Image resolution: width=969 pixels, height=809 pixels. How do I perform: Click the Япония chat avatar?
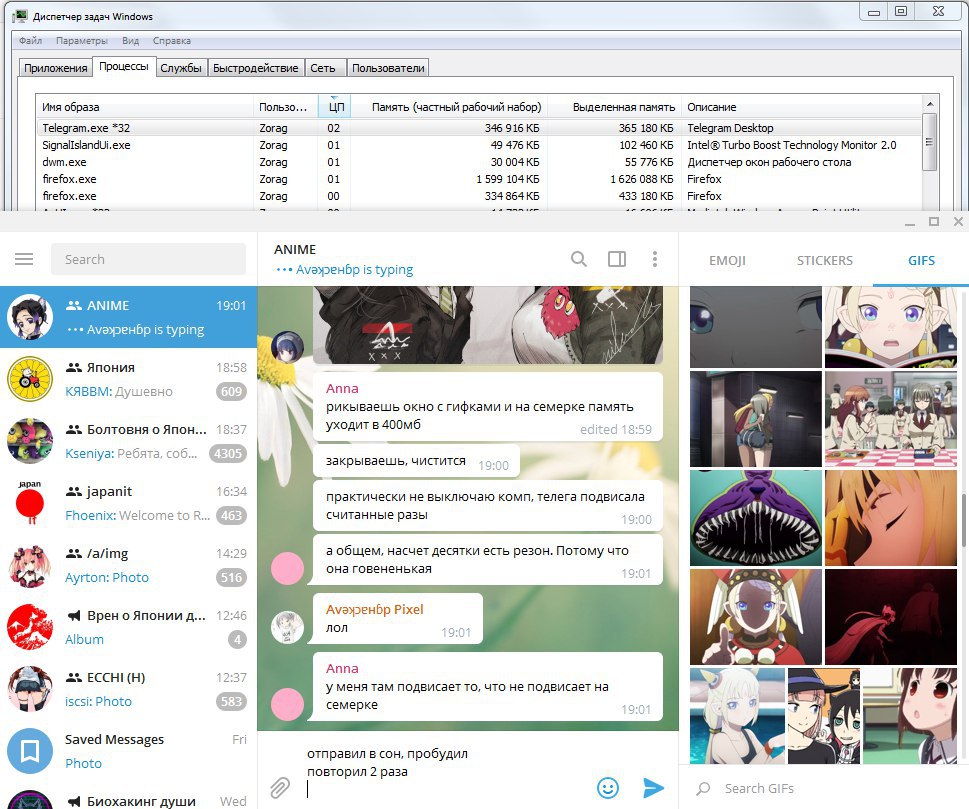point(30,379)
